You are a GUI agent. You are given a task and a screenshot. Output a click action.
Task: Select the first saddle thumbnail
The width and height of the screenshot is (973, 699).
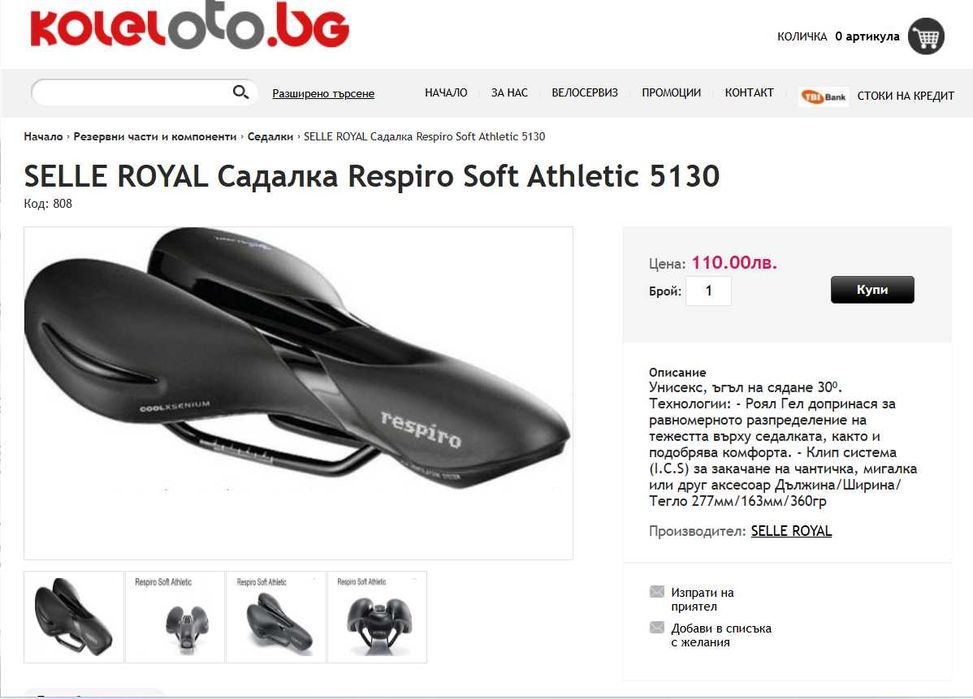coord(74,617)
